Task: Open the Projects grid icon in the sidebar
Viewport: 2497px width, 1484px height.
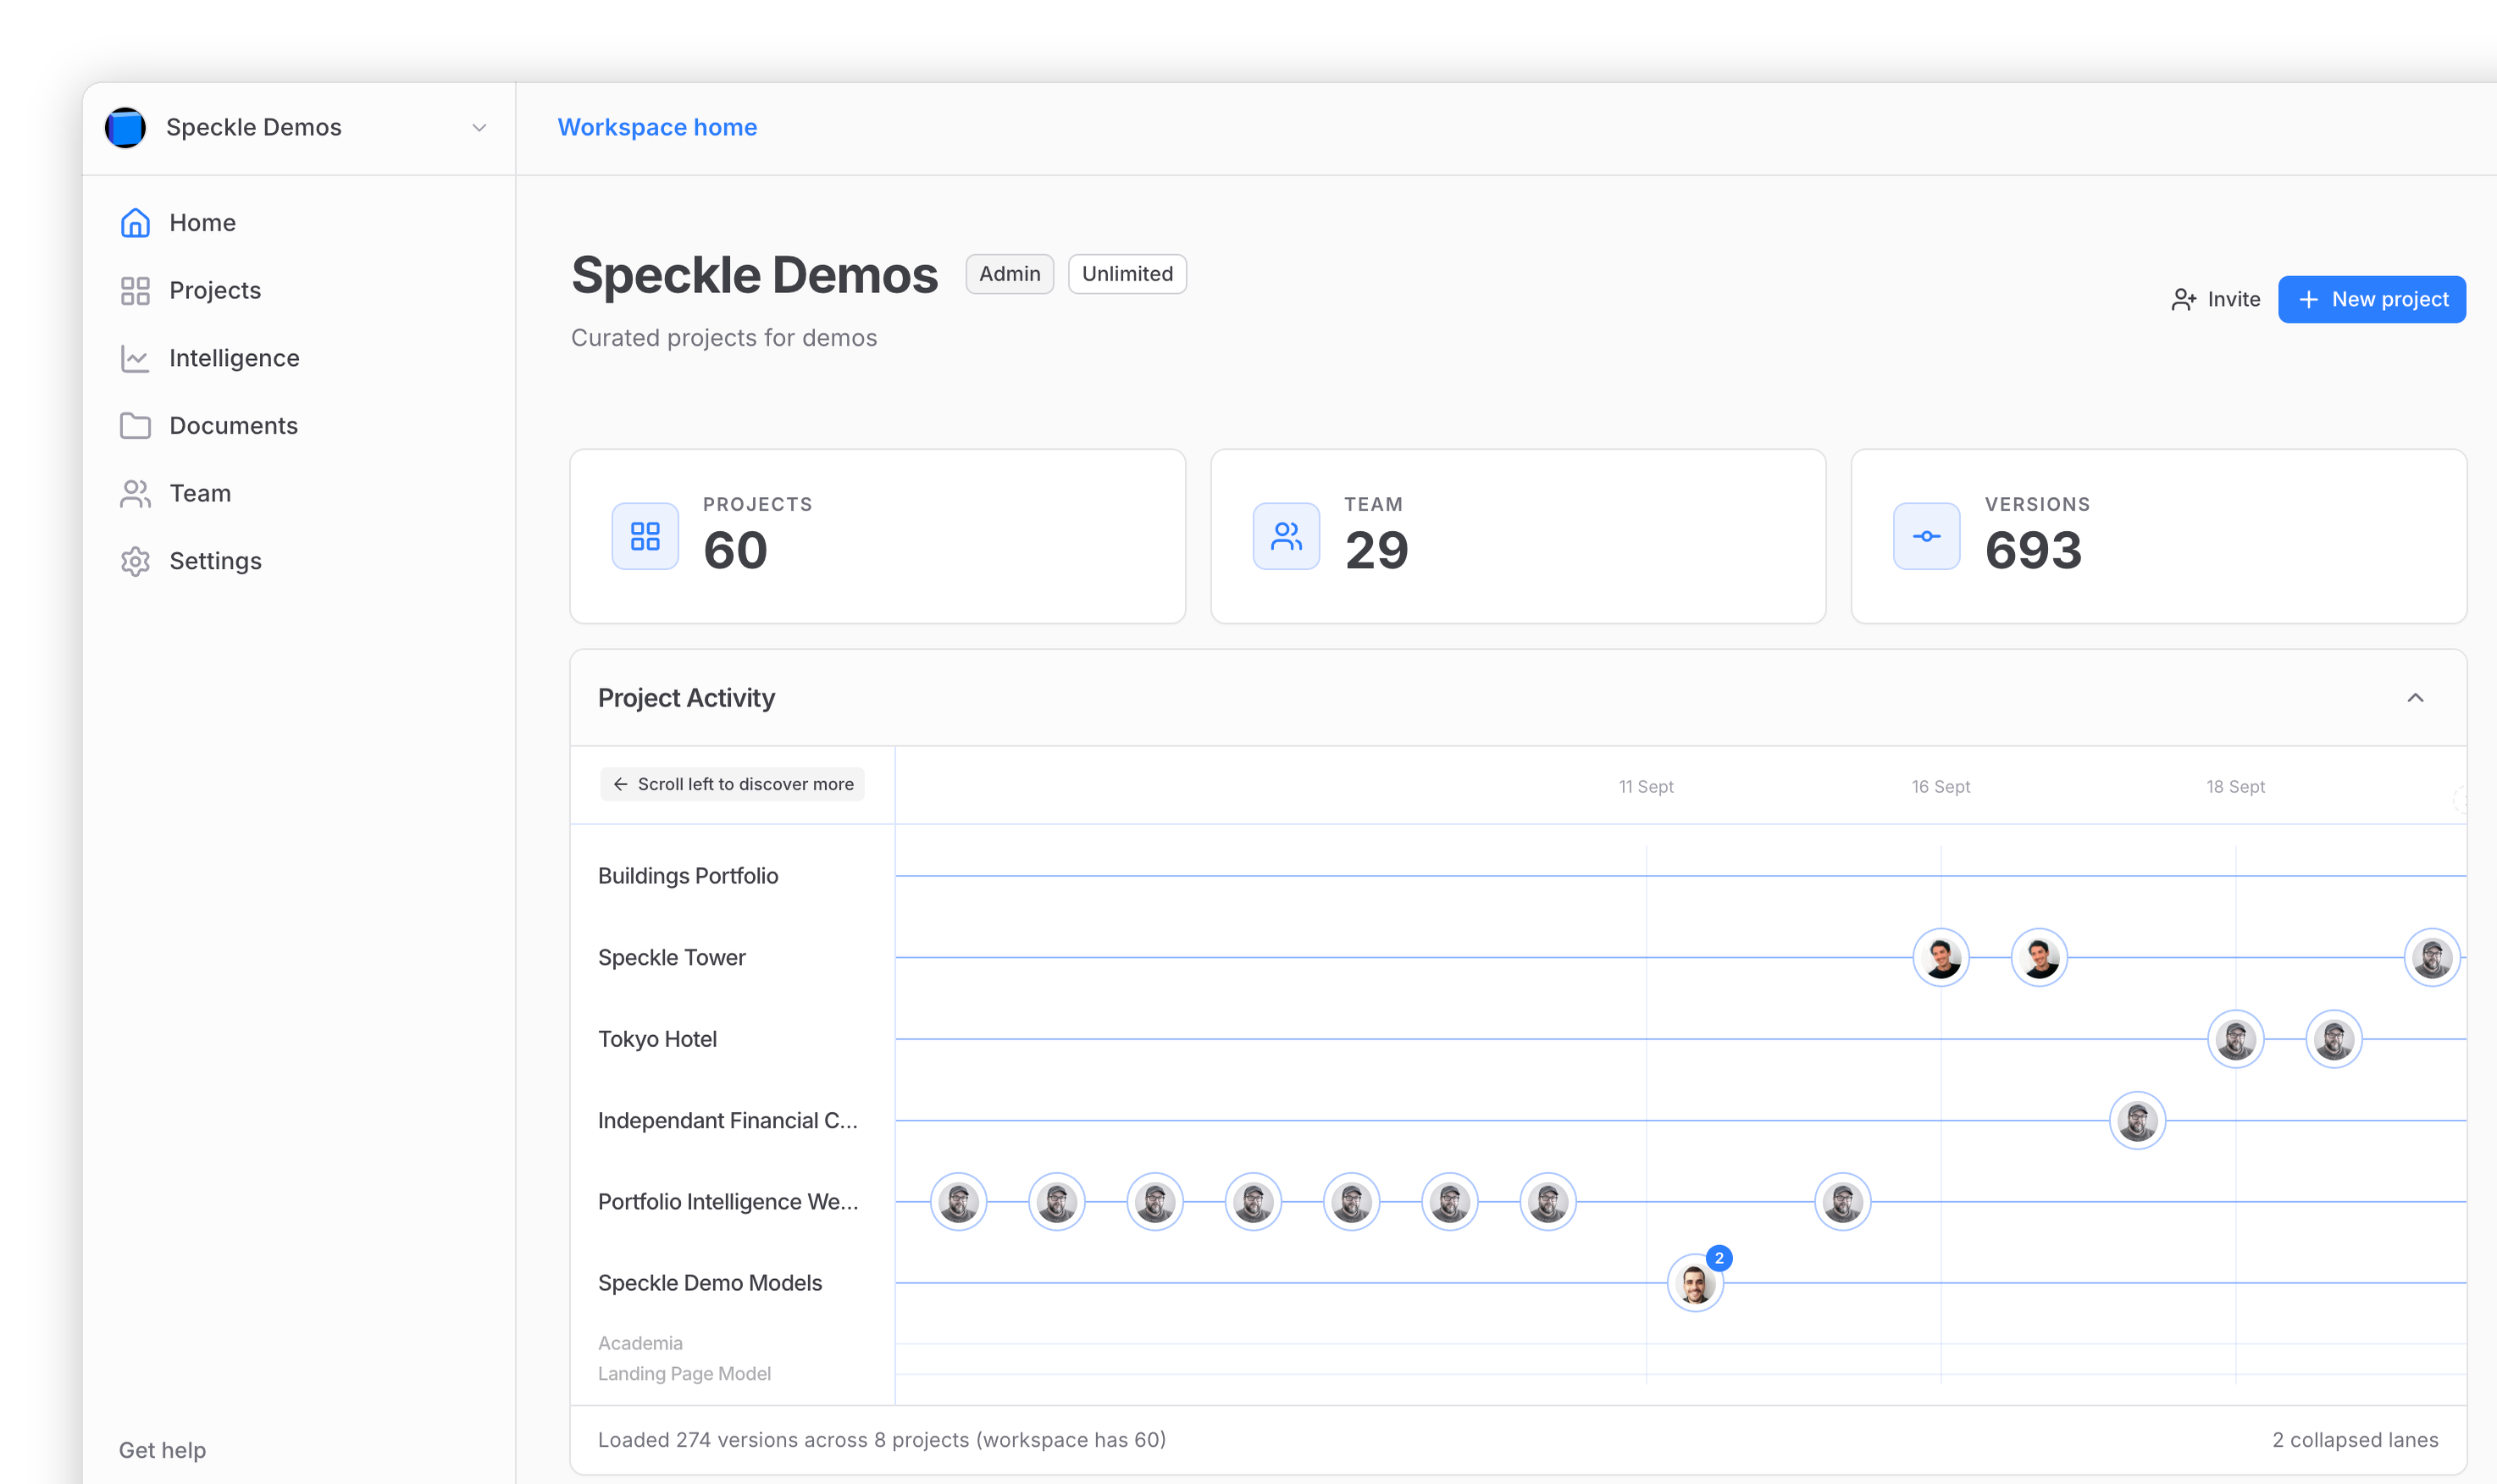Action: pos(135,291)
